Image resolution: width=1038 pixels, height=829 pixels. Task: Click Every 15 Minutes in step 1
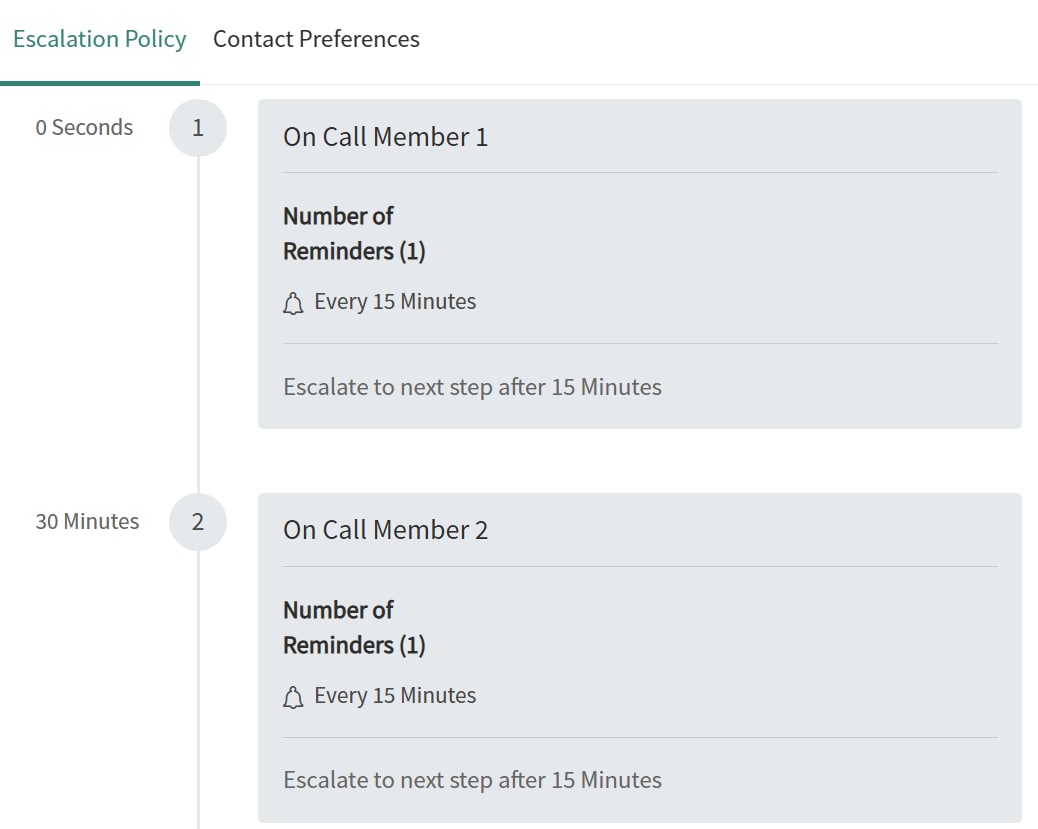click(x=395, y=302)
